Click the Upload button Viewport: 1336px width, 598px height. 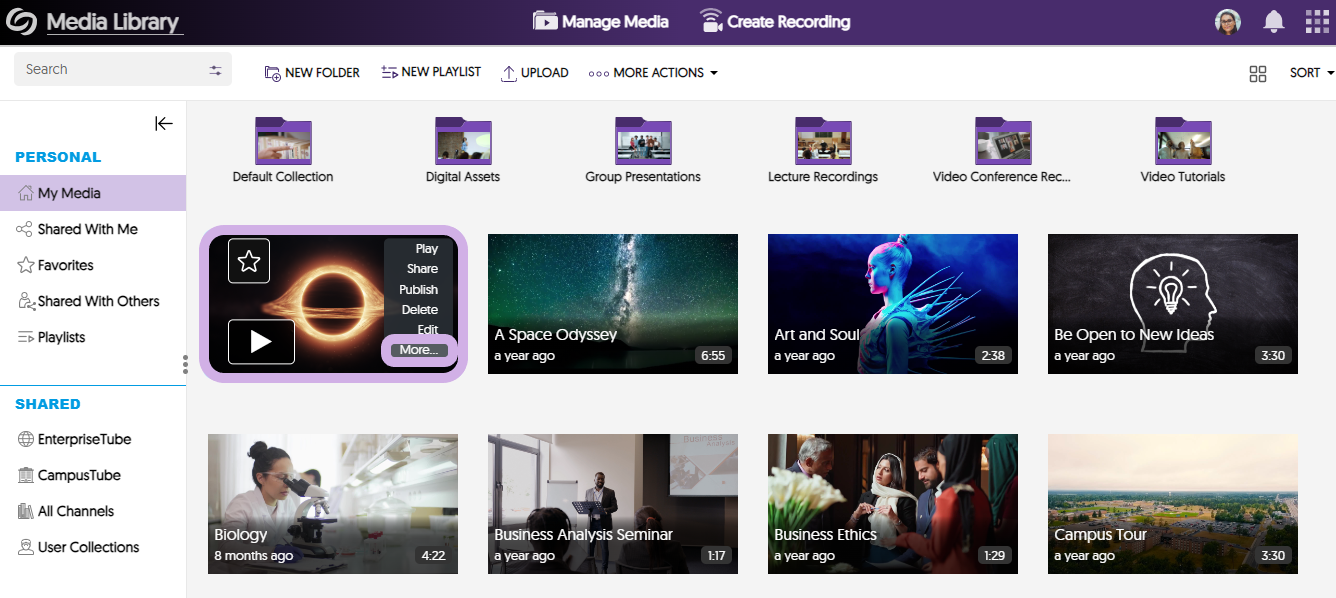click(x=535, y=73)
